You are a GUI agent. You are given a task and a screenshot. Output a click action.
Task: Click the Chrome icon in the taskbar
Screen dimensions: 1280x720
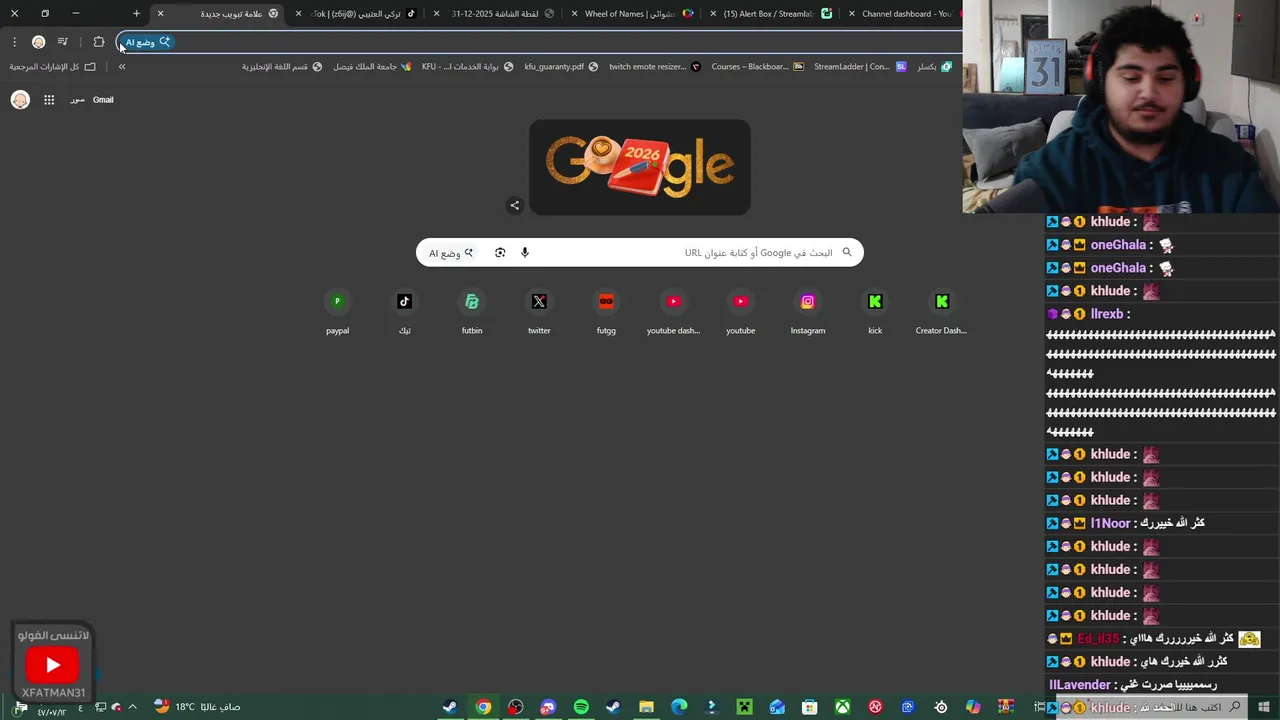(x=483, y=707)
